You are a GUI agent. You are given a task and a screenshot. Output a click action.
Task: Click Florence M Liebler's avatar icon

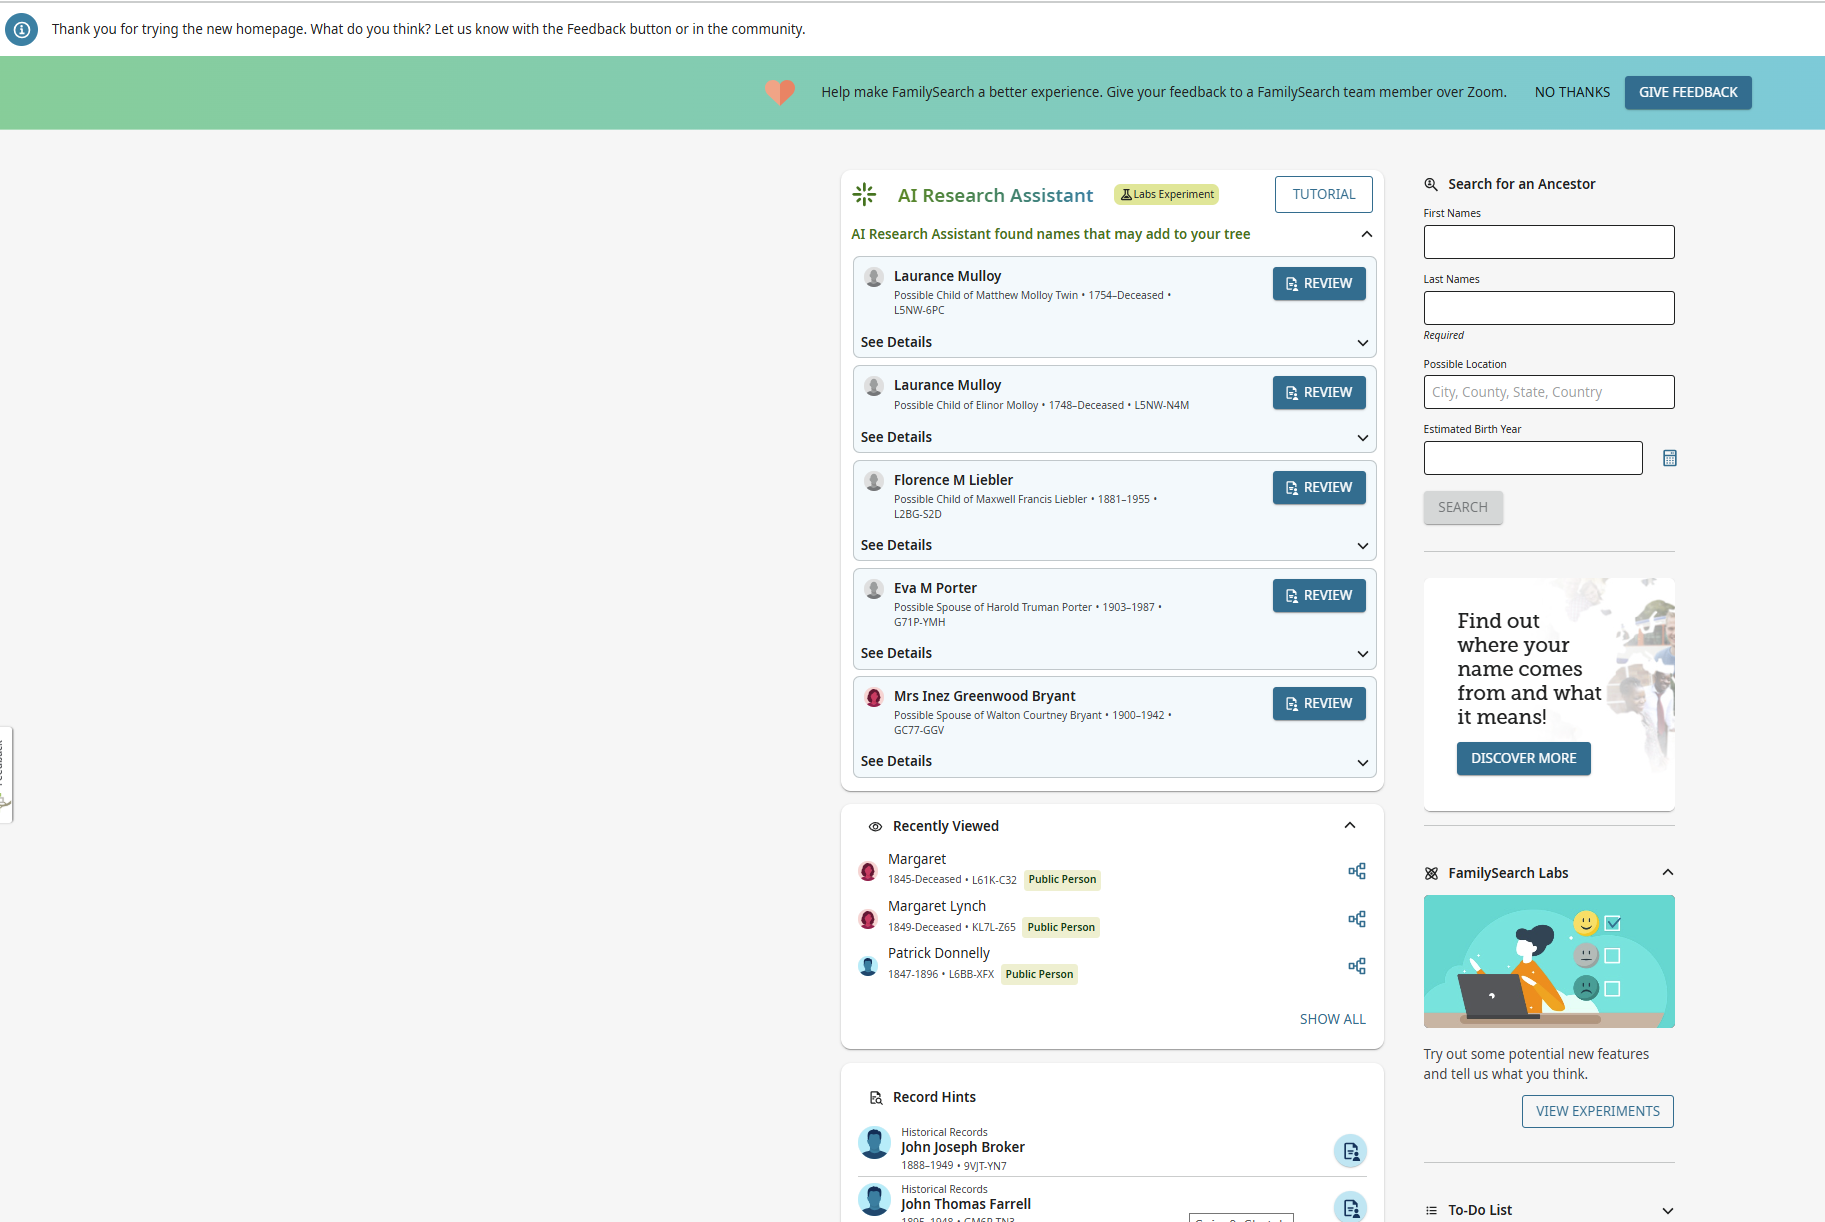(x=874, y=481)
